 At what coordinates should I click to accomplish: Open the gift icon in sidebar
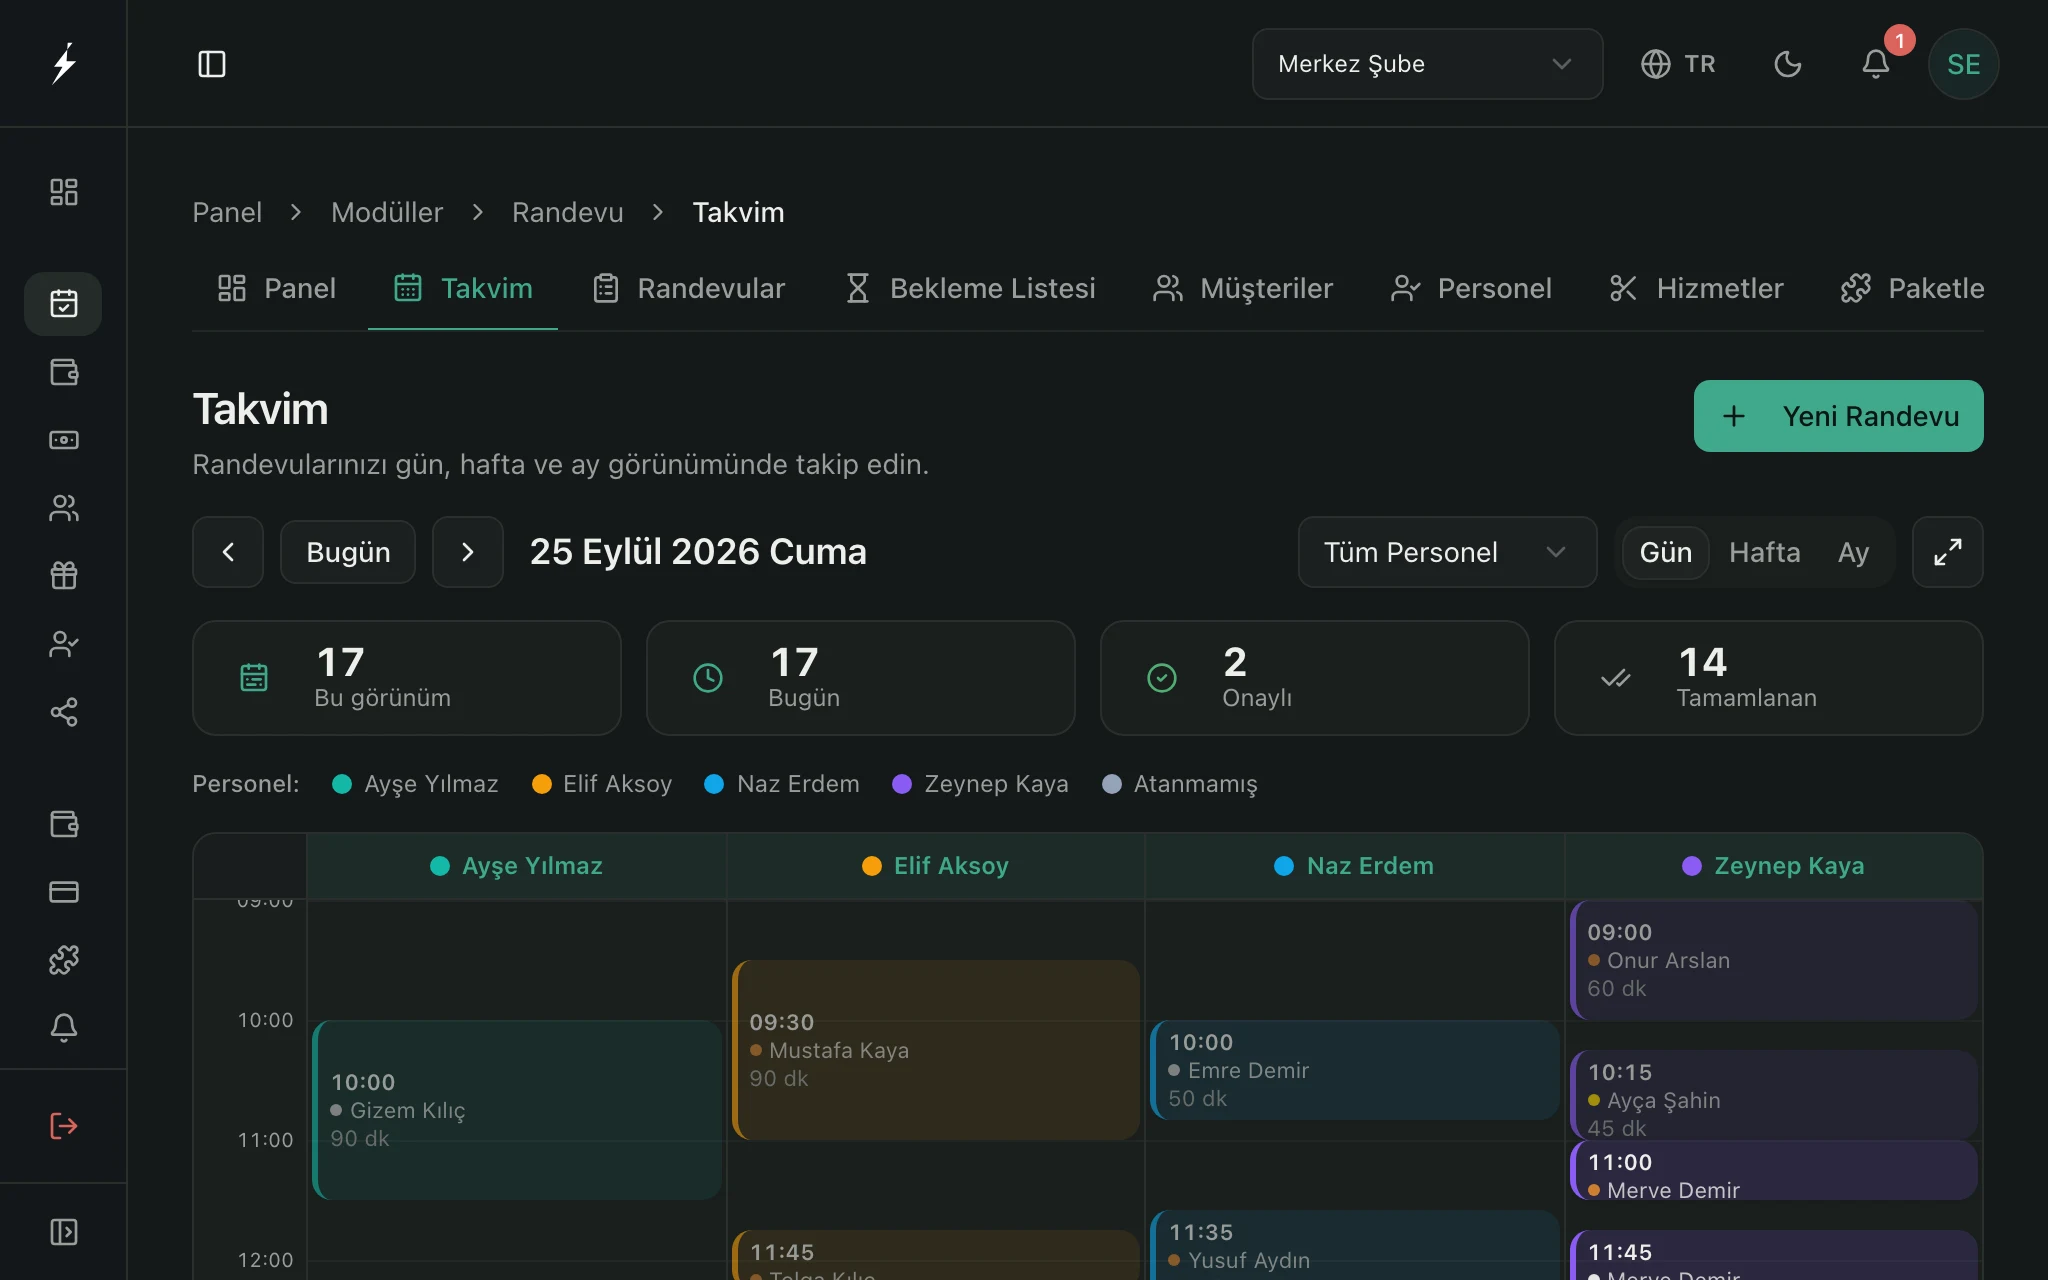pyautogui.click(x=64, y=575)
